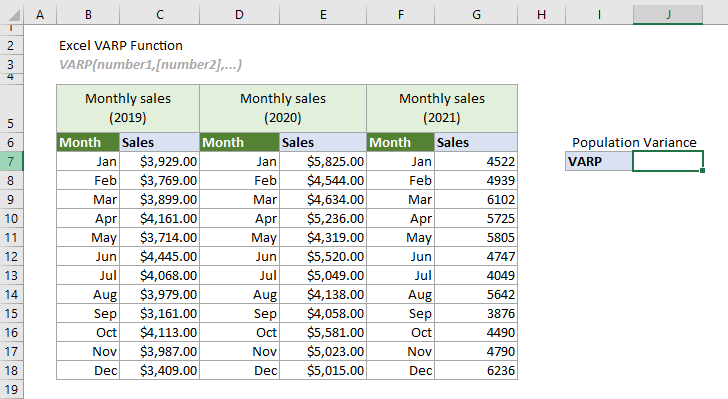Image resolution: width=728 pixels, height=399 pixels.
Task: Click the Monthly sales (2019) header cell
Action: [128, 108]
